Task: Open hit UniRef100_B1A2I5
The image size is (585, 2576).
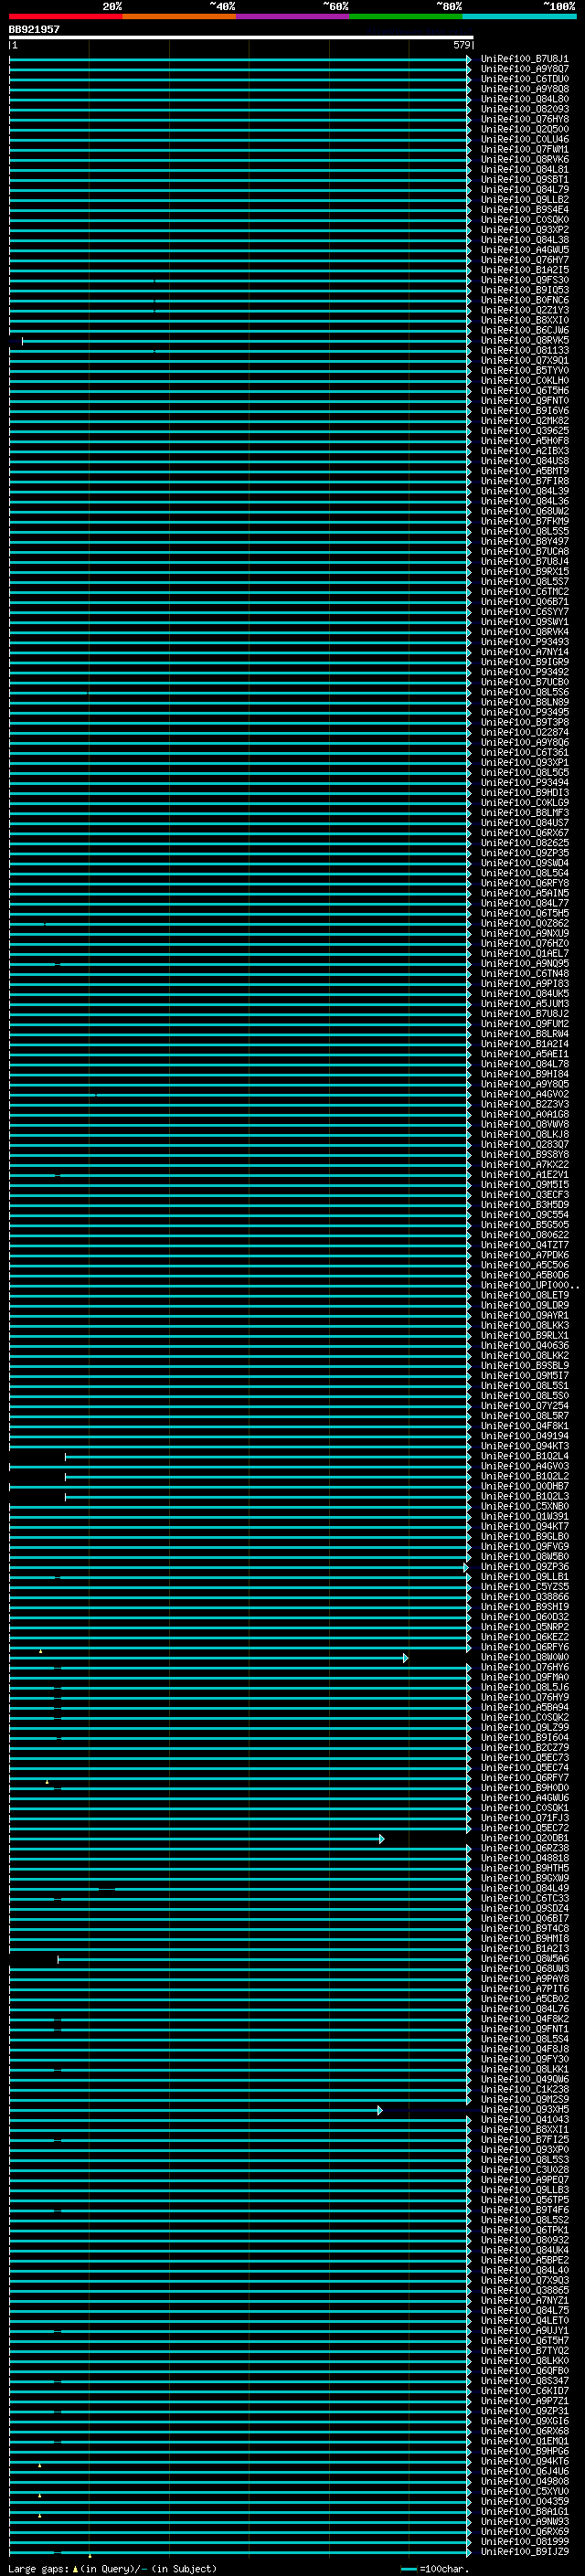Action: tap(524, 270)
